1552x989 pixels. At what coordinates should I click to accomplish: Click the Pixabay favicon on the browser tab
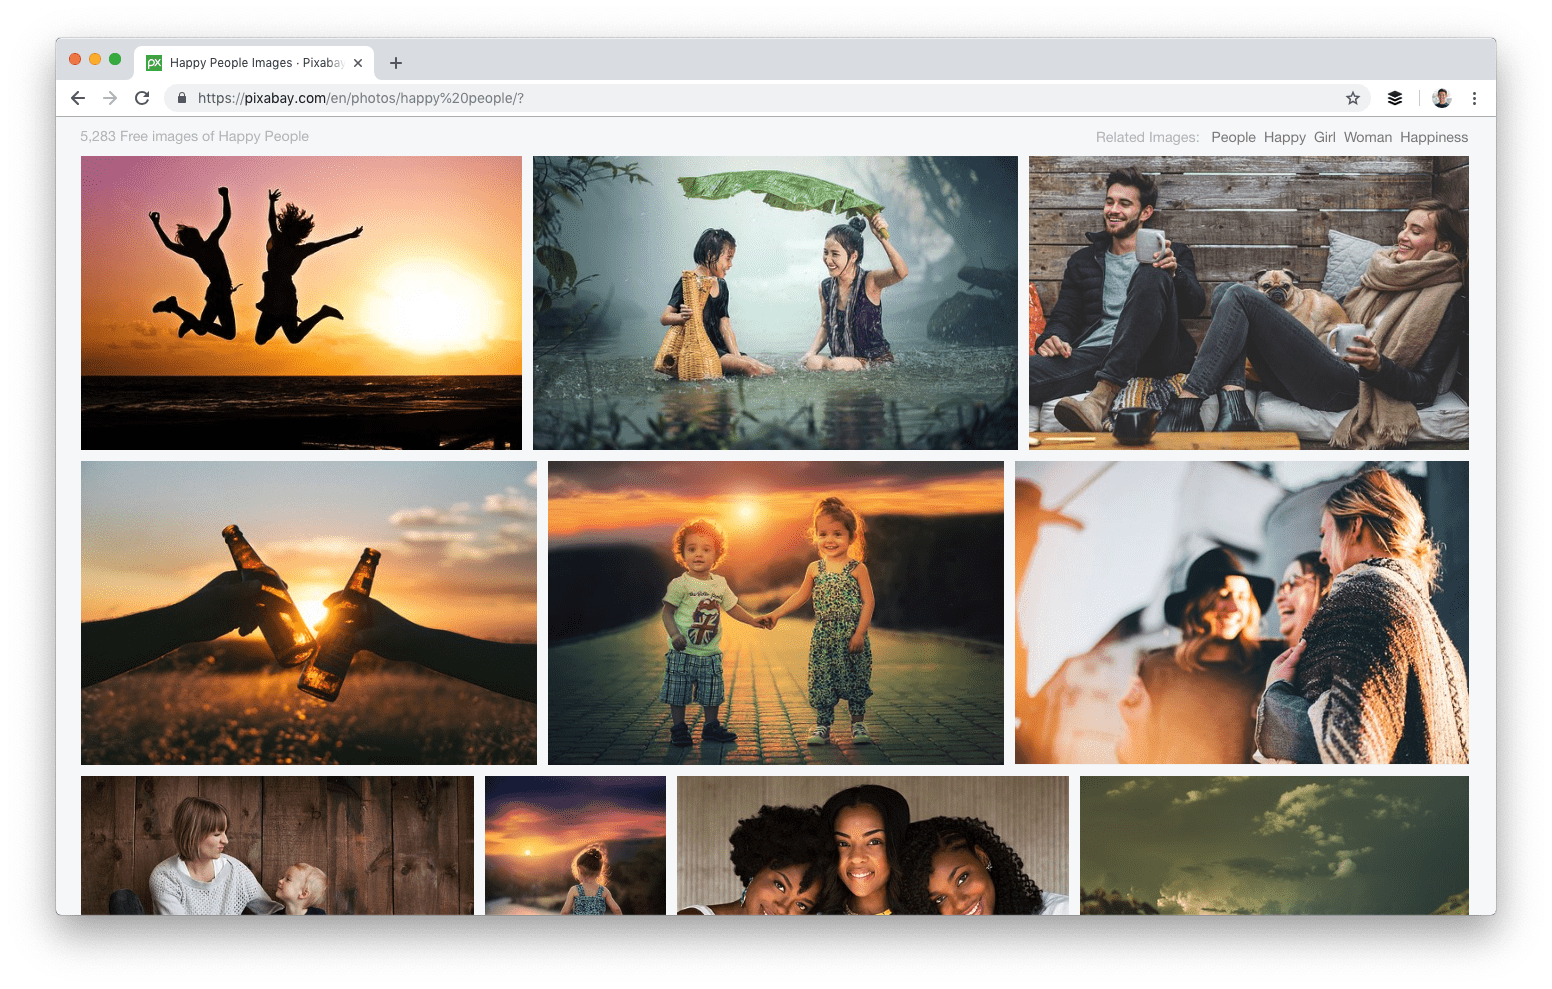pos(153,62)
